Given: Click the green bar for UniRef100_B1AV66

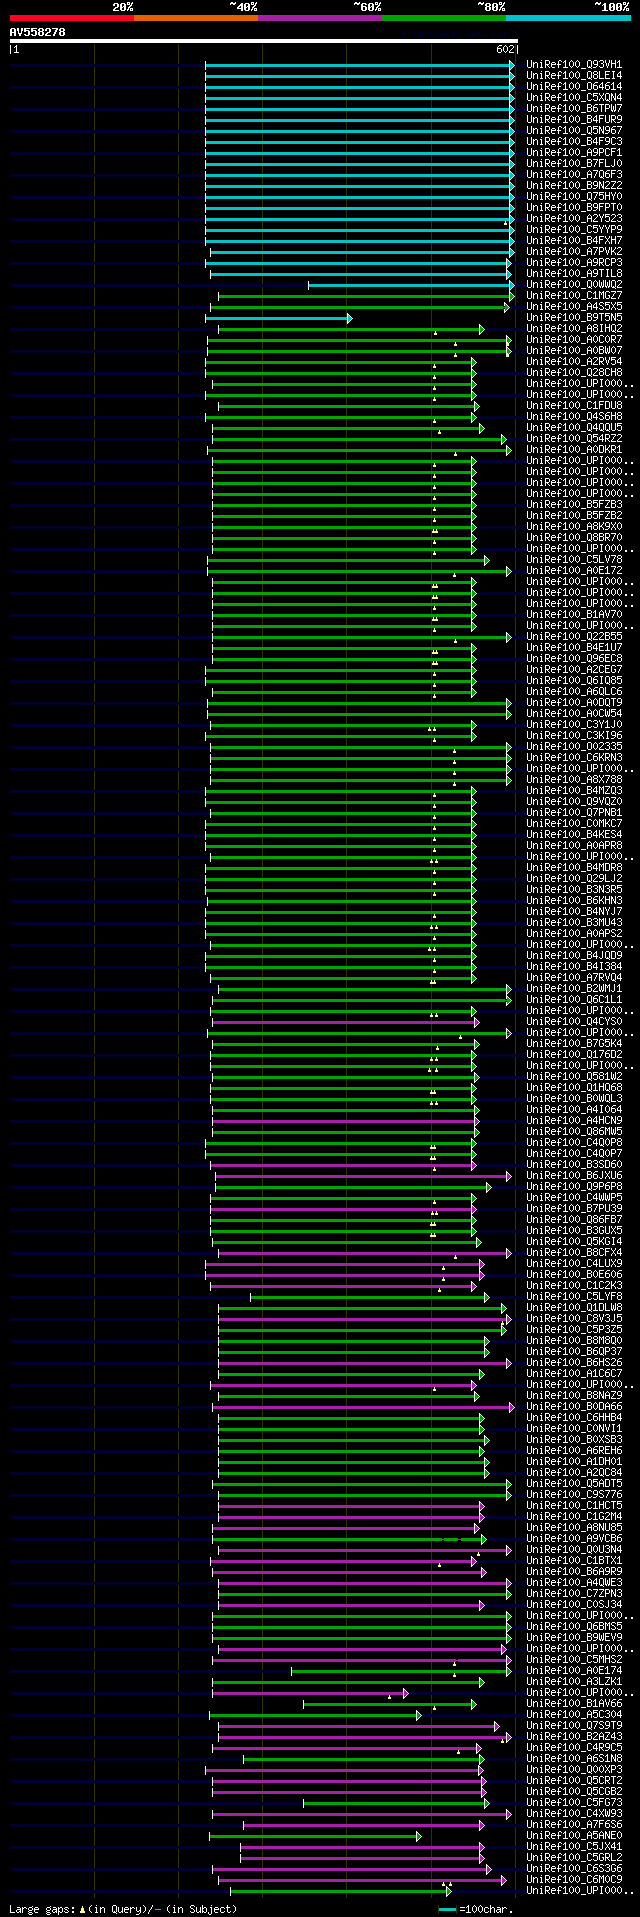Looking at the screenshot, I should (390, 1704).
